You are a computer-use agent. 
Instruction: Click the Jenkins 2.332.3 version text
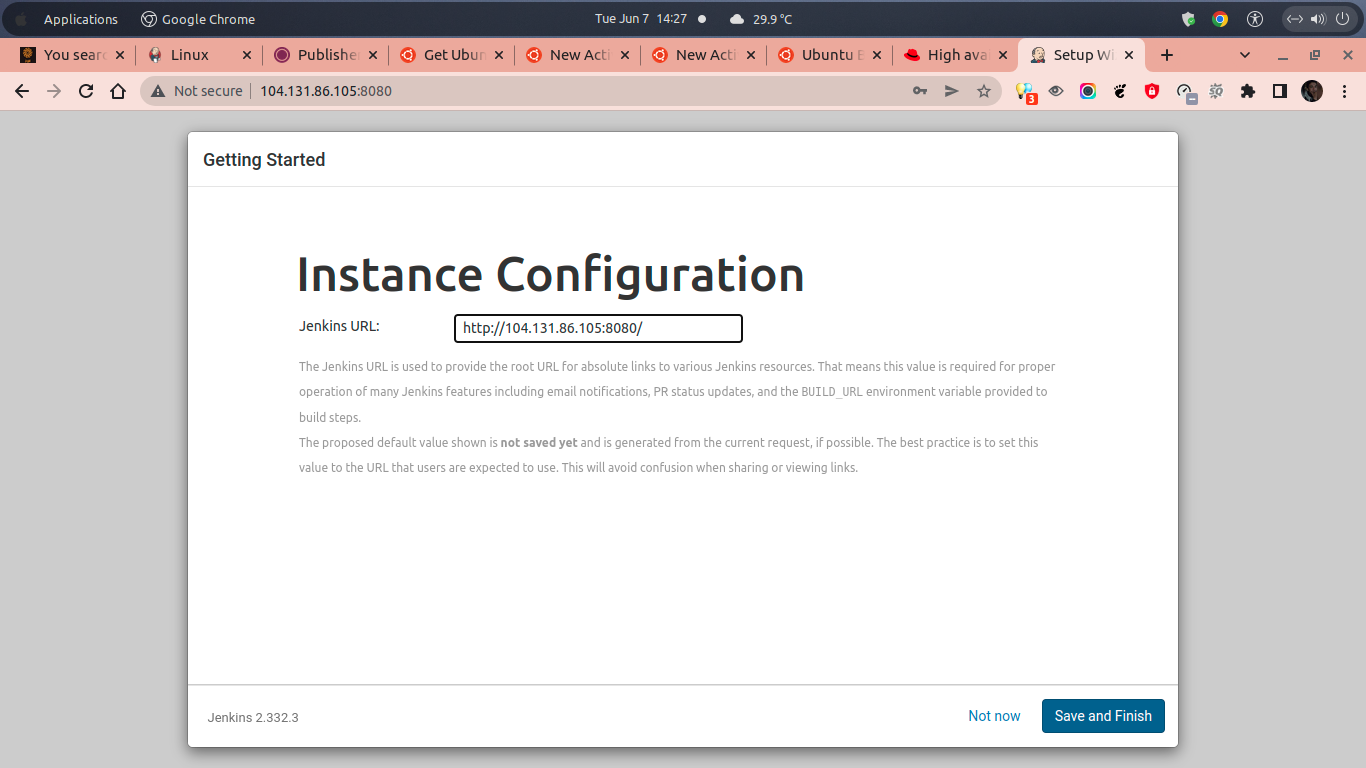[253, 718]
